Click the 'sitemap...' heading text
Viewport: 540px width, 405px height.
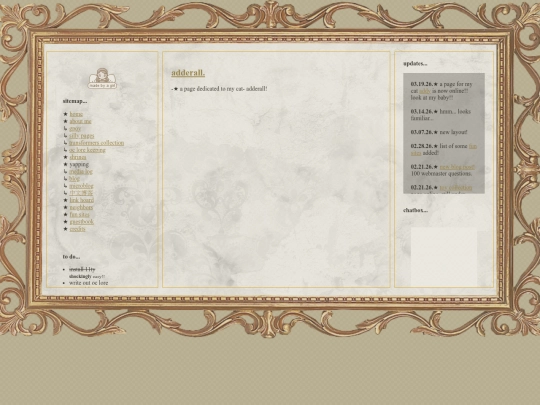(x=75, y=101)
